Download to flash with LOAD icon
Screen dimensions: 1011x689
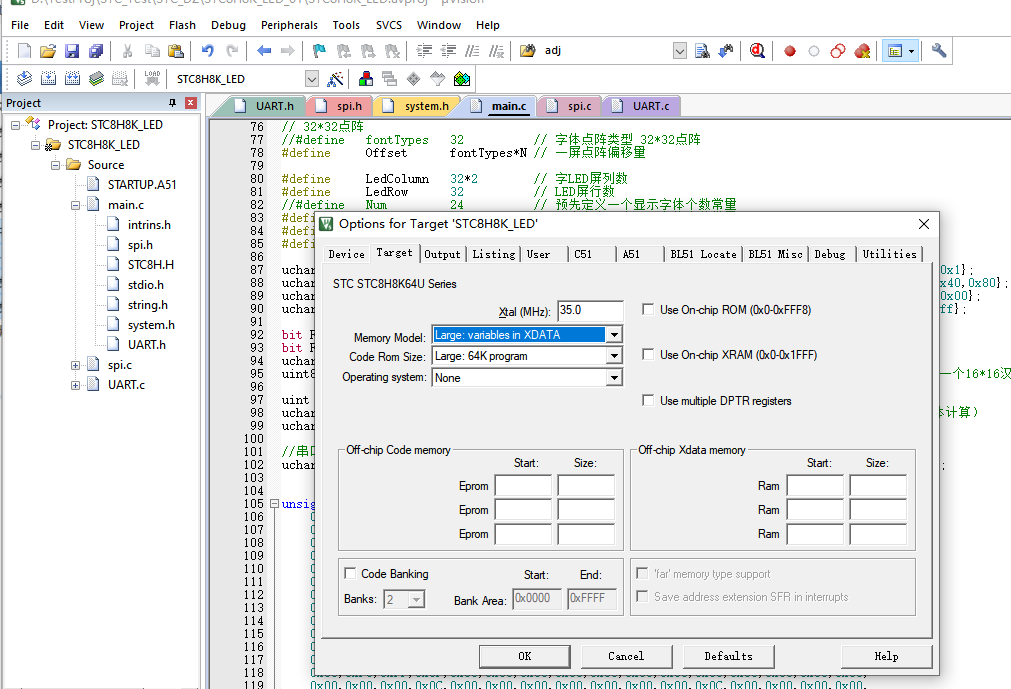(x=152, y=79)
